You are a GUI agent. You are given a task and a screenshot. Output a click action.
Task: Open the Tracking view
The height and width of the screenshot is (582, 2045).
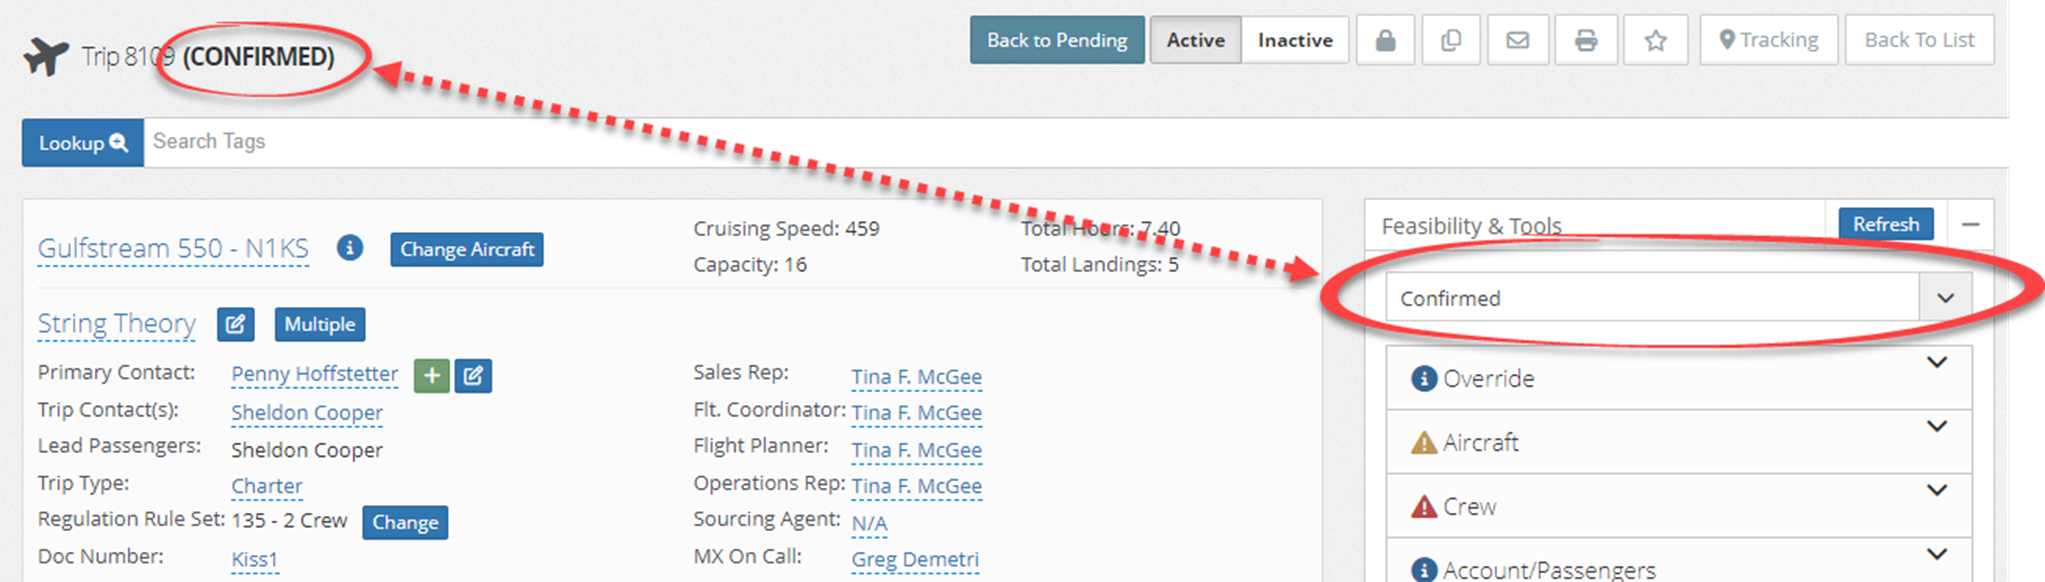(1768, 40)
